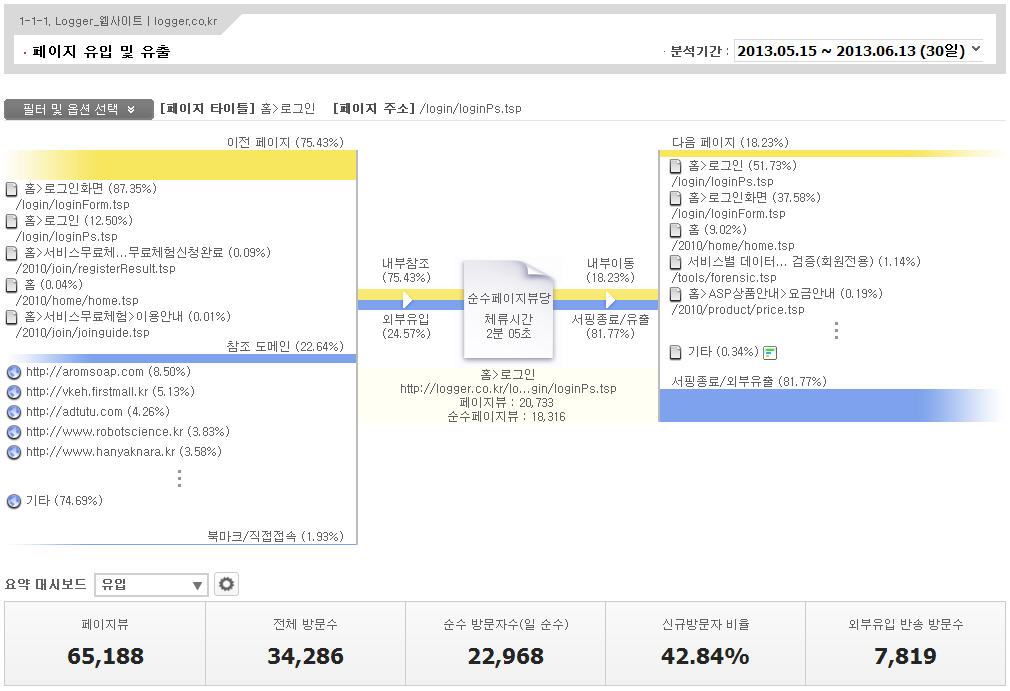The image size is (1010, 691).
Task: Click the 신규방문자 비율 42.84% summary cell
Action: click(705, 645)
